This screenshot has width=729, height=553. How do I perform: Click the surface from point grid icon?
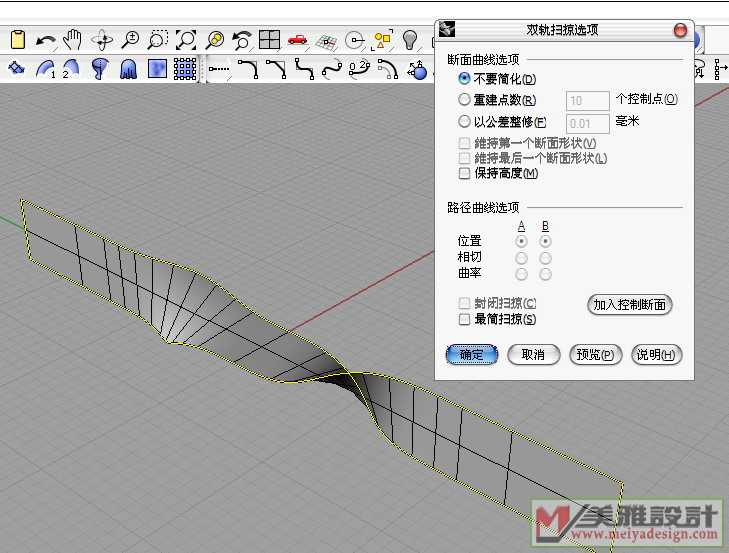185,69
